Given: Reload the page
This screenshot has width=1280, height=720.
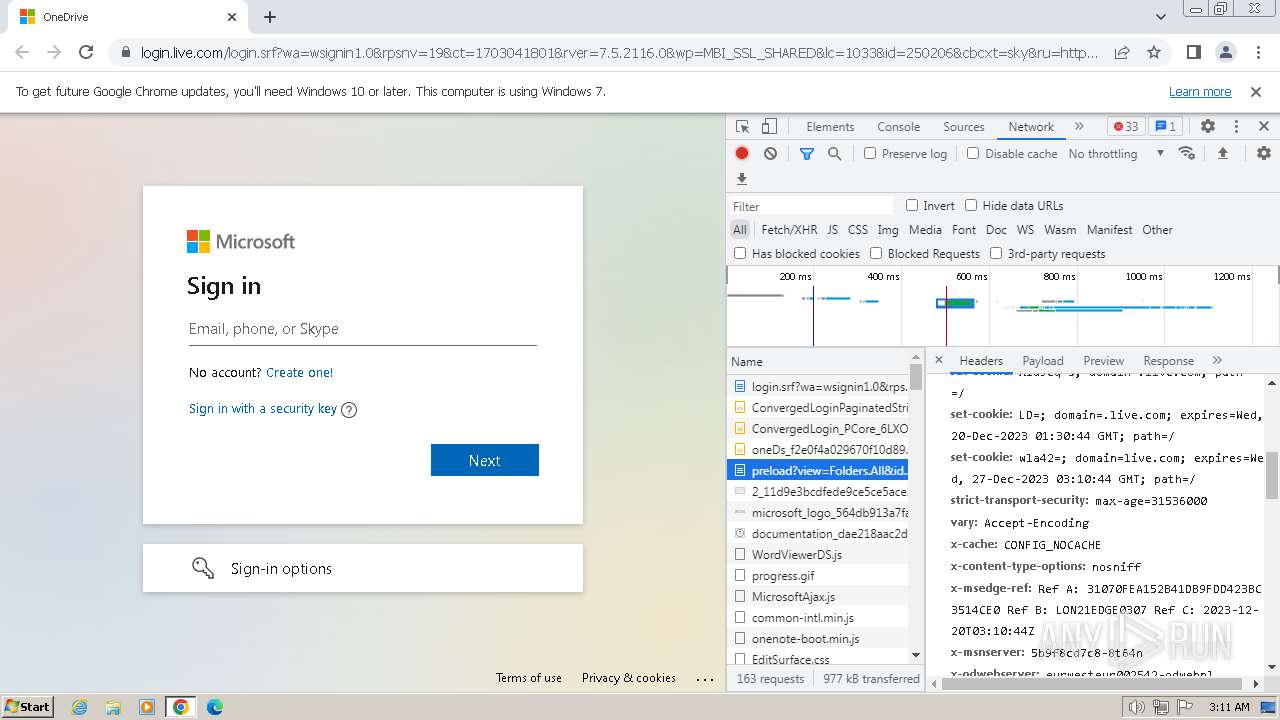Looking at the screenshot, I should tap(86, 52).
